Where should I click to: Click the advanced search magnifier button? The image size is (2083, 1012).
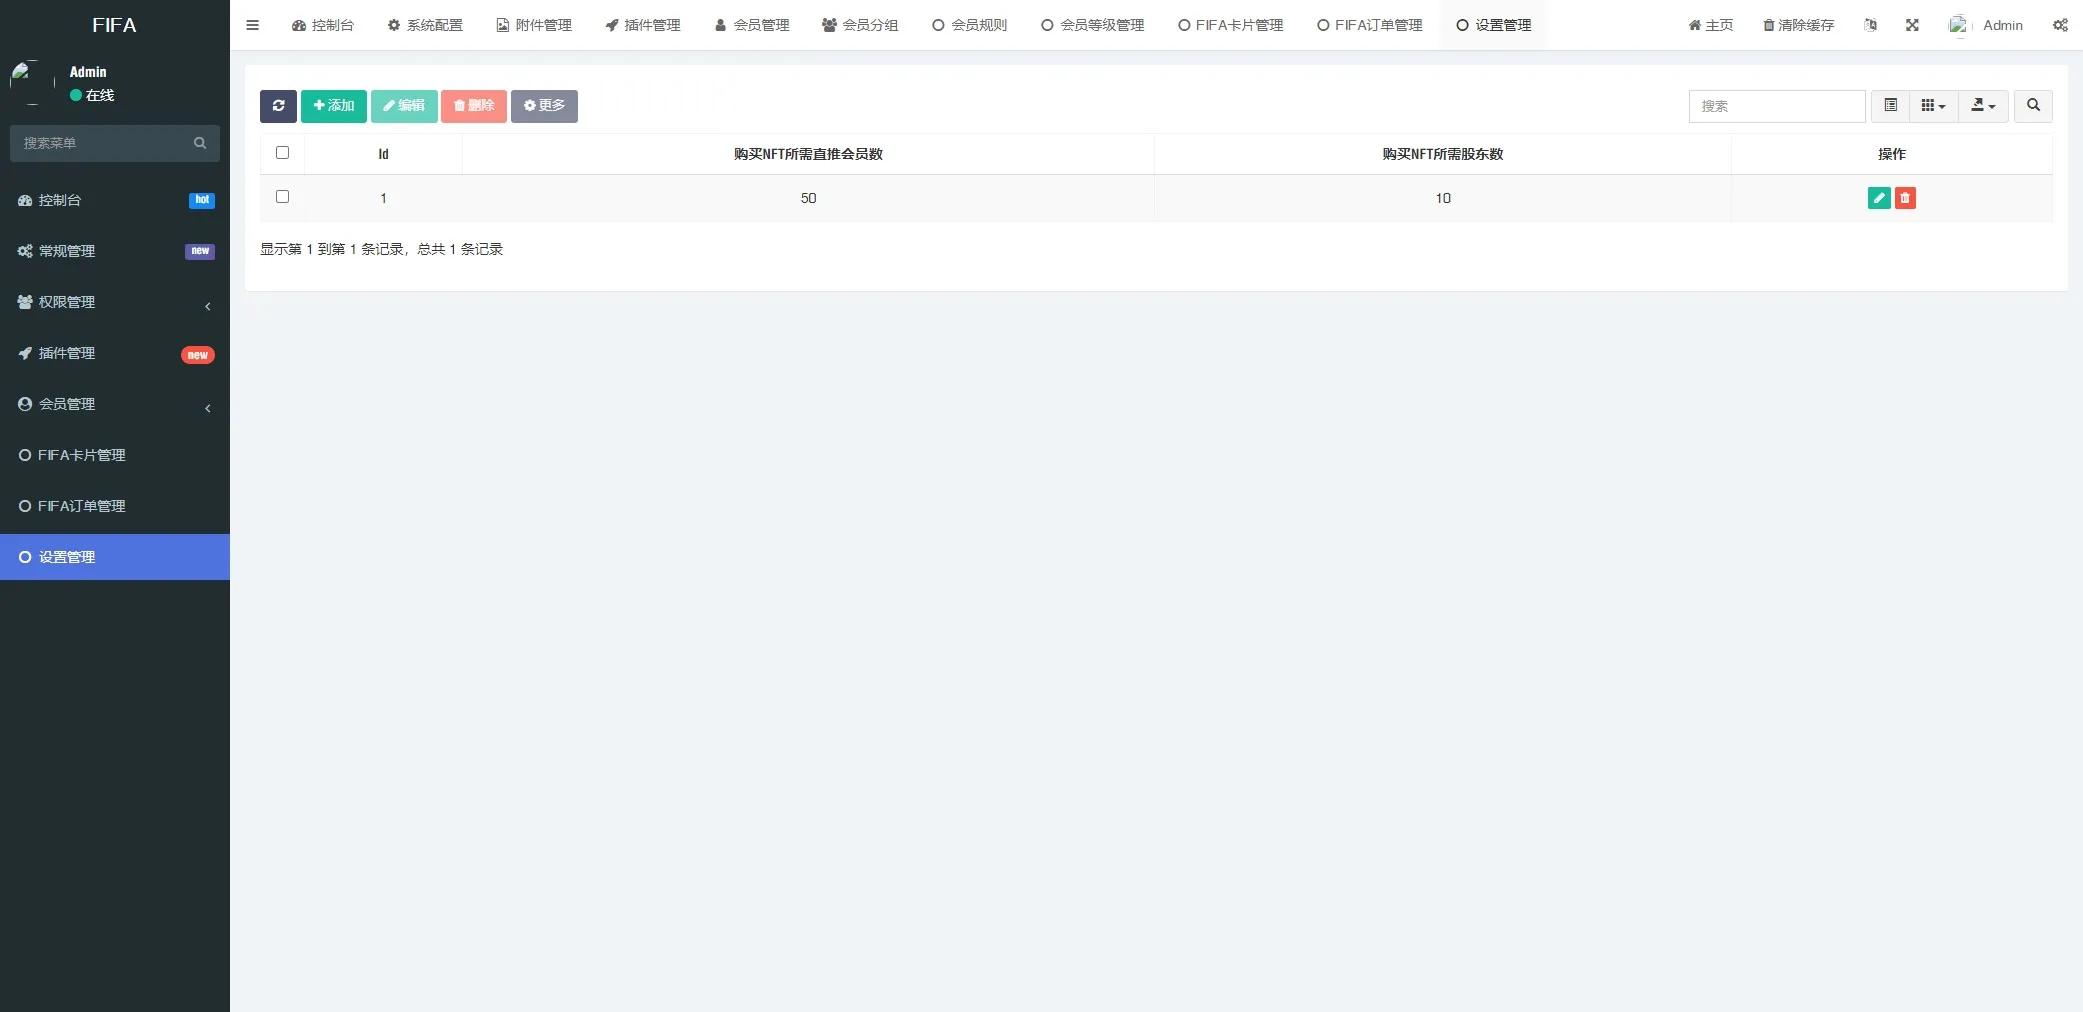point(2033,105)
